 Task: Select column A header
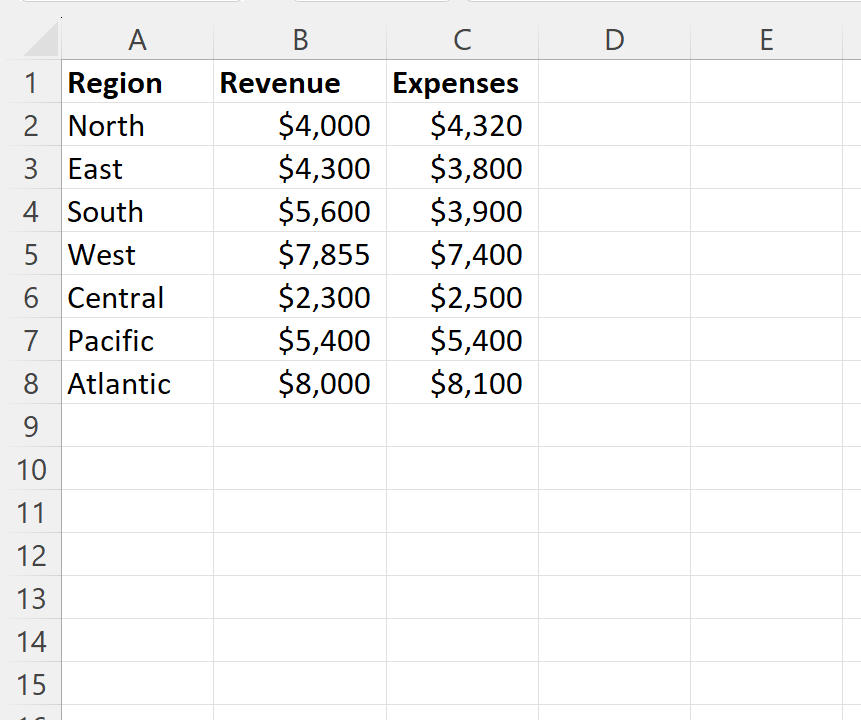tap(137, 40)
